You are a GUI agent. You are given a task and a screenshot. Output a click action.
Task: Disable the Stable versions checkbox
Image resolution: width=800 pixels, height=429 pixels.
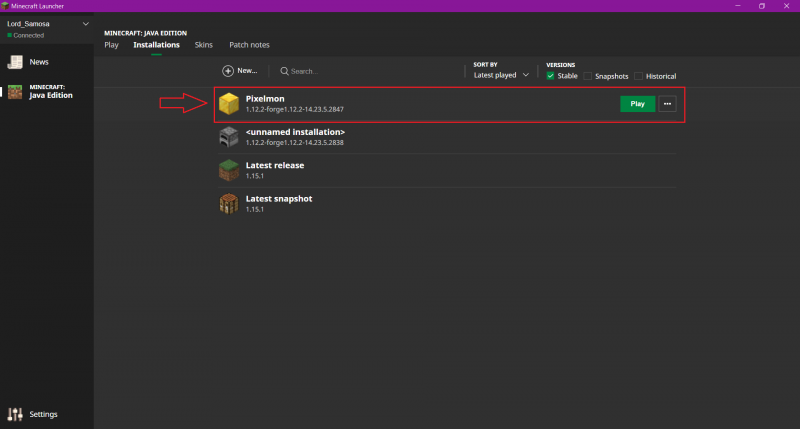(551, 76)
